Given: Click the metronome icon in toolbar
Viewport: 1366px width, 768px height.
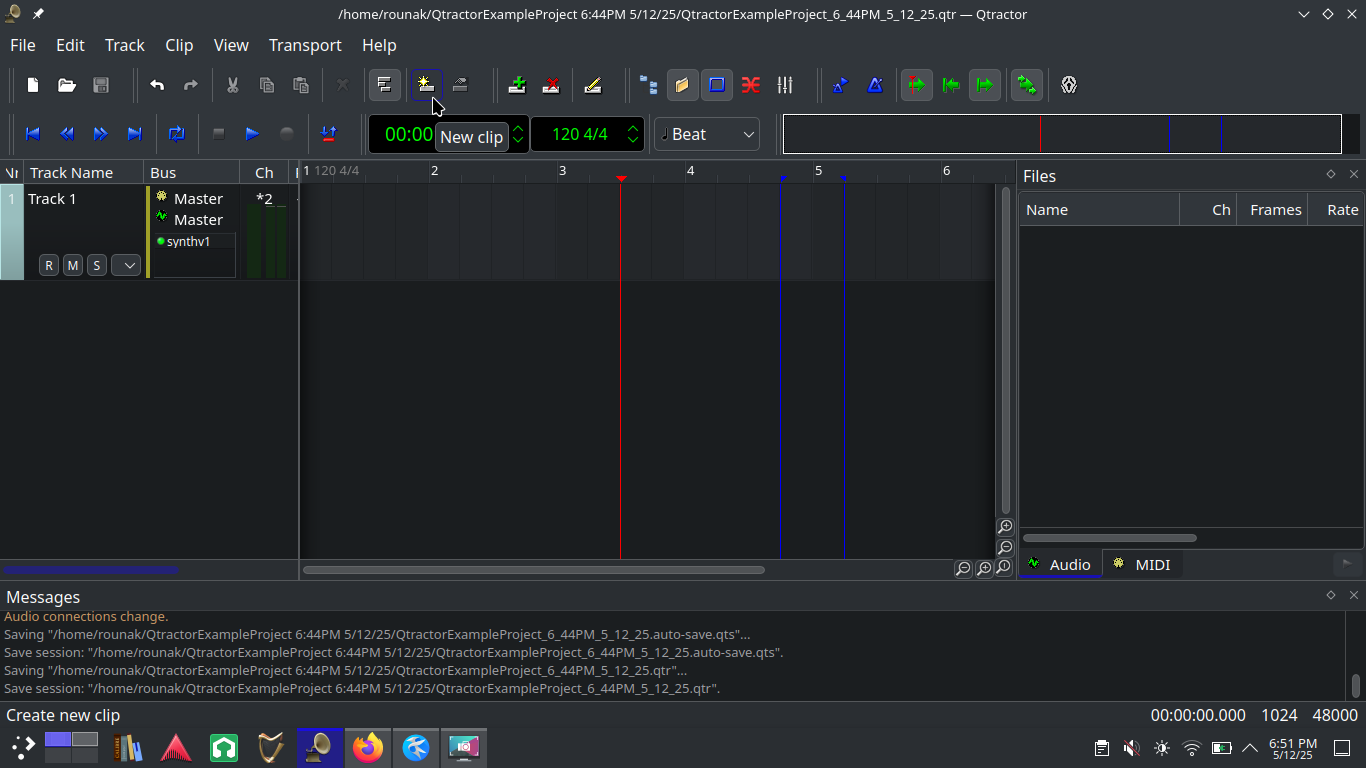Looking at the screenshot, I should (x=875, y=85).
